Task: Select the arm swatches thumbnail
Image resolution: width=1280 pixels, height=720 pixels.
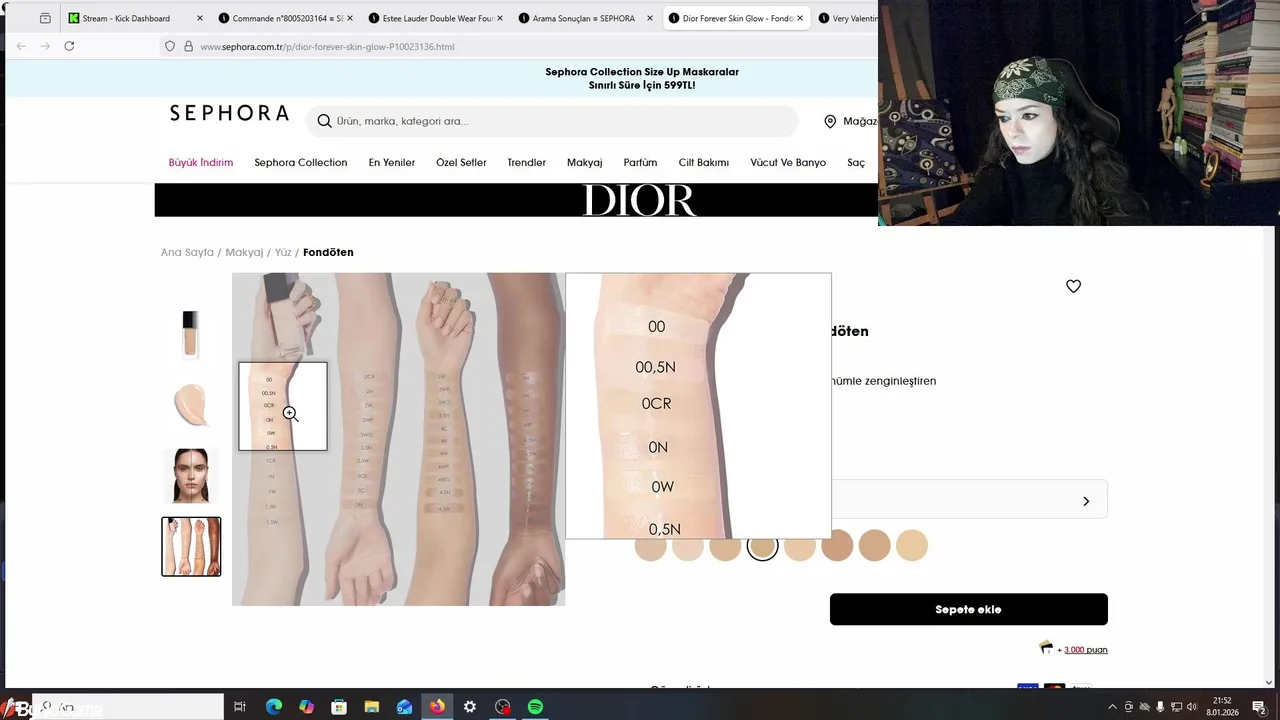Action: (x=191, y=546)
